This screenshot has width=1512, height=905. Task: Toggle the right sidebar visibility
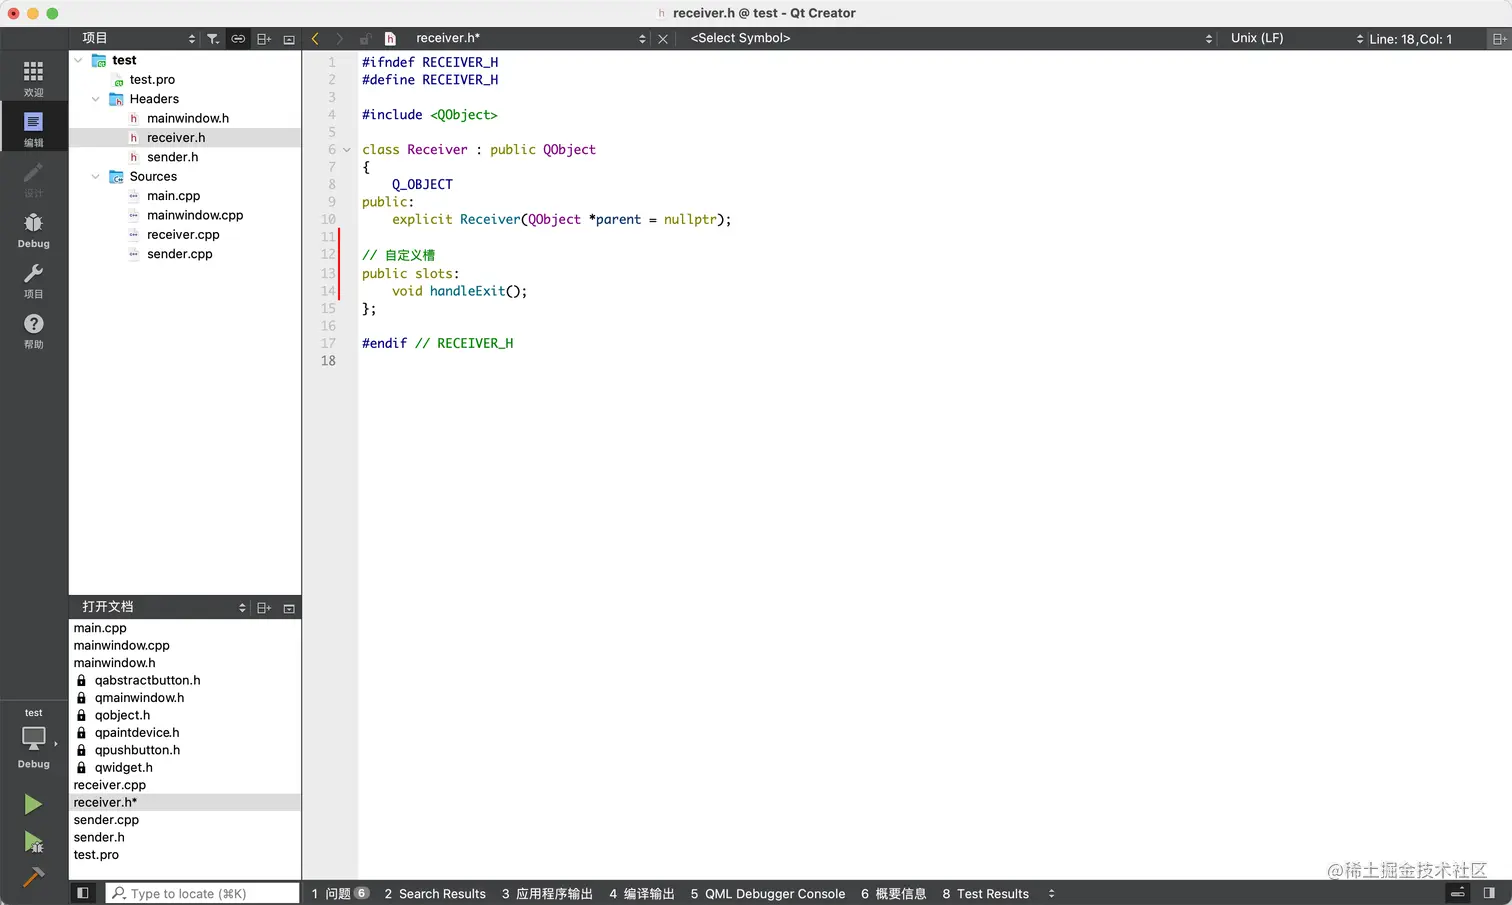pos(1489,893)
